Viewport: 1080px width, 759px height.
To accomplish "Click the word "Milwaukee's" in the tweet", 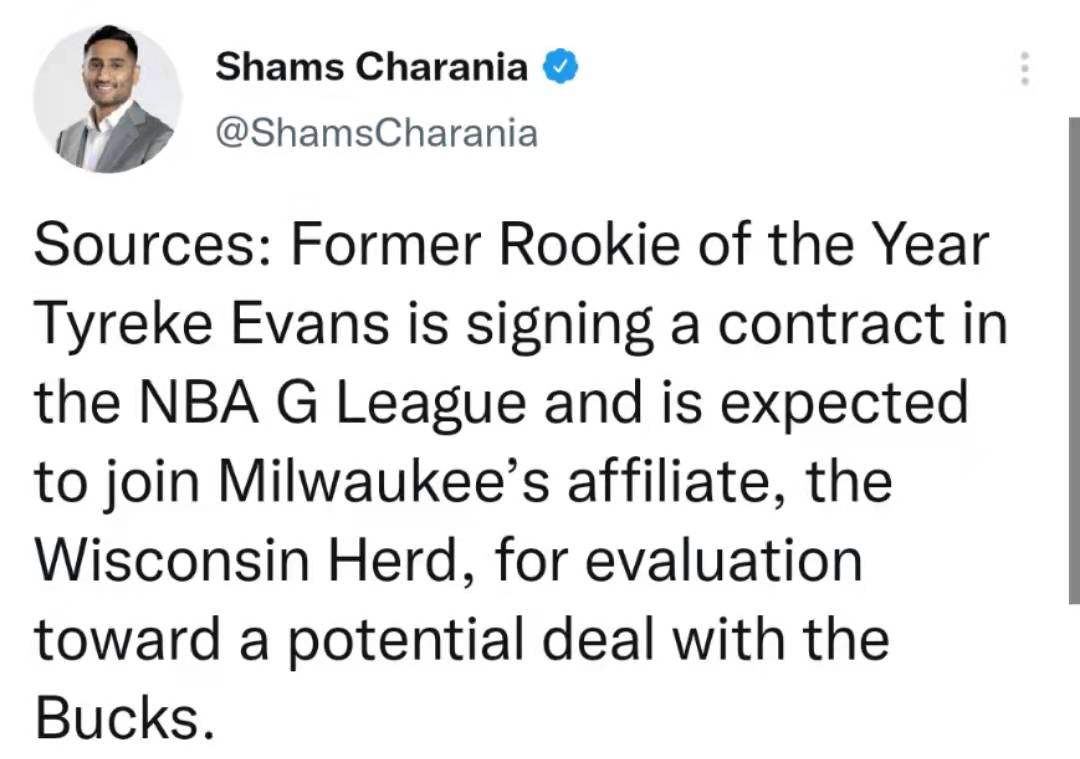I will click(x=385, y=481).
